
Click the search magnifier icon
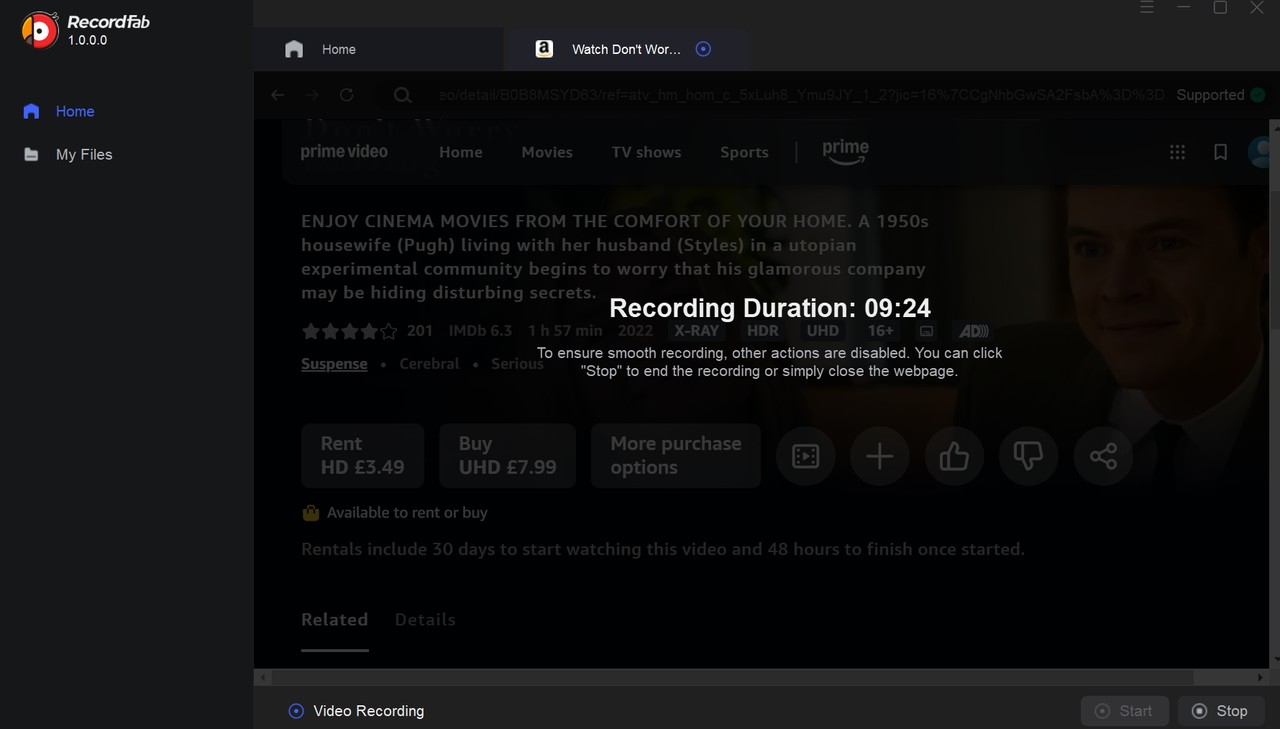[402, 95]
